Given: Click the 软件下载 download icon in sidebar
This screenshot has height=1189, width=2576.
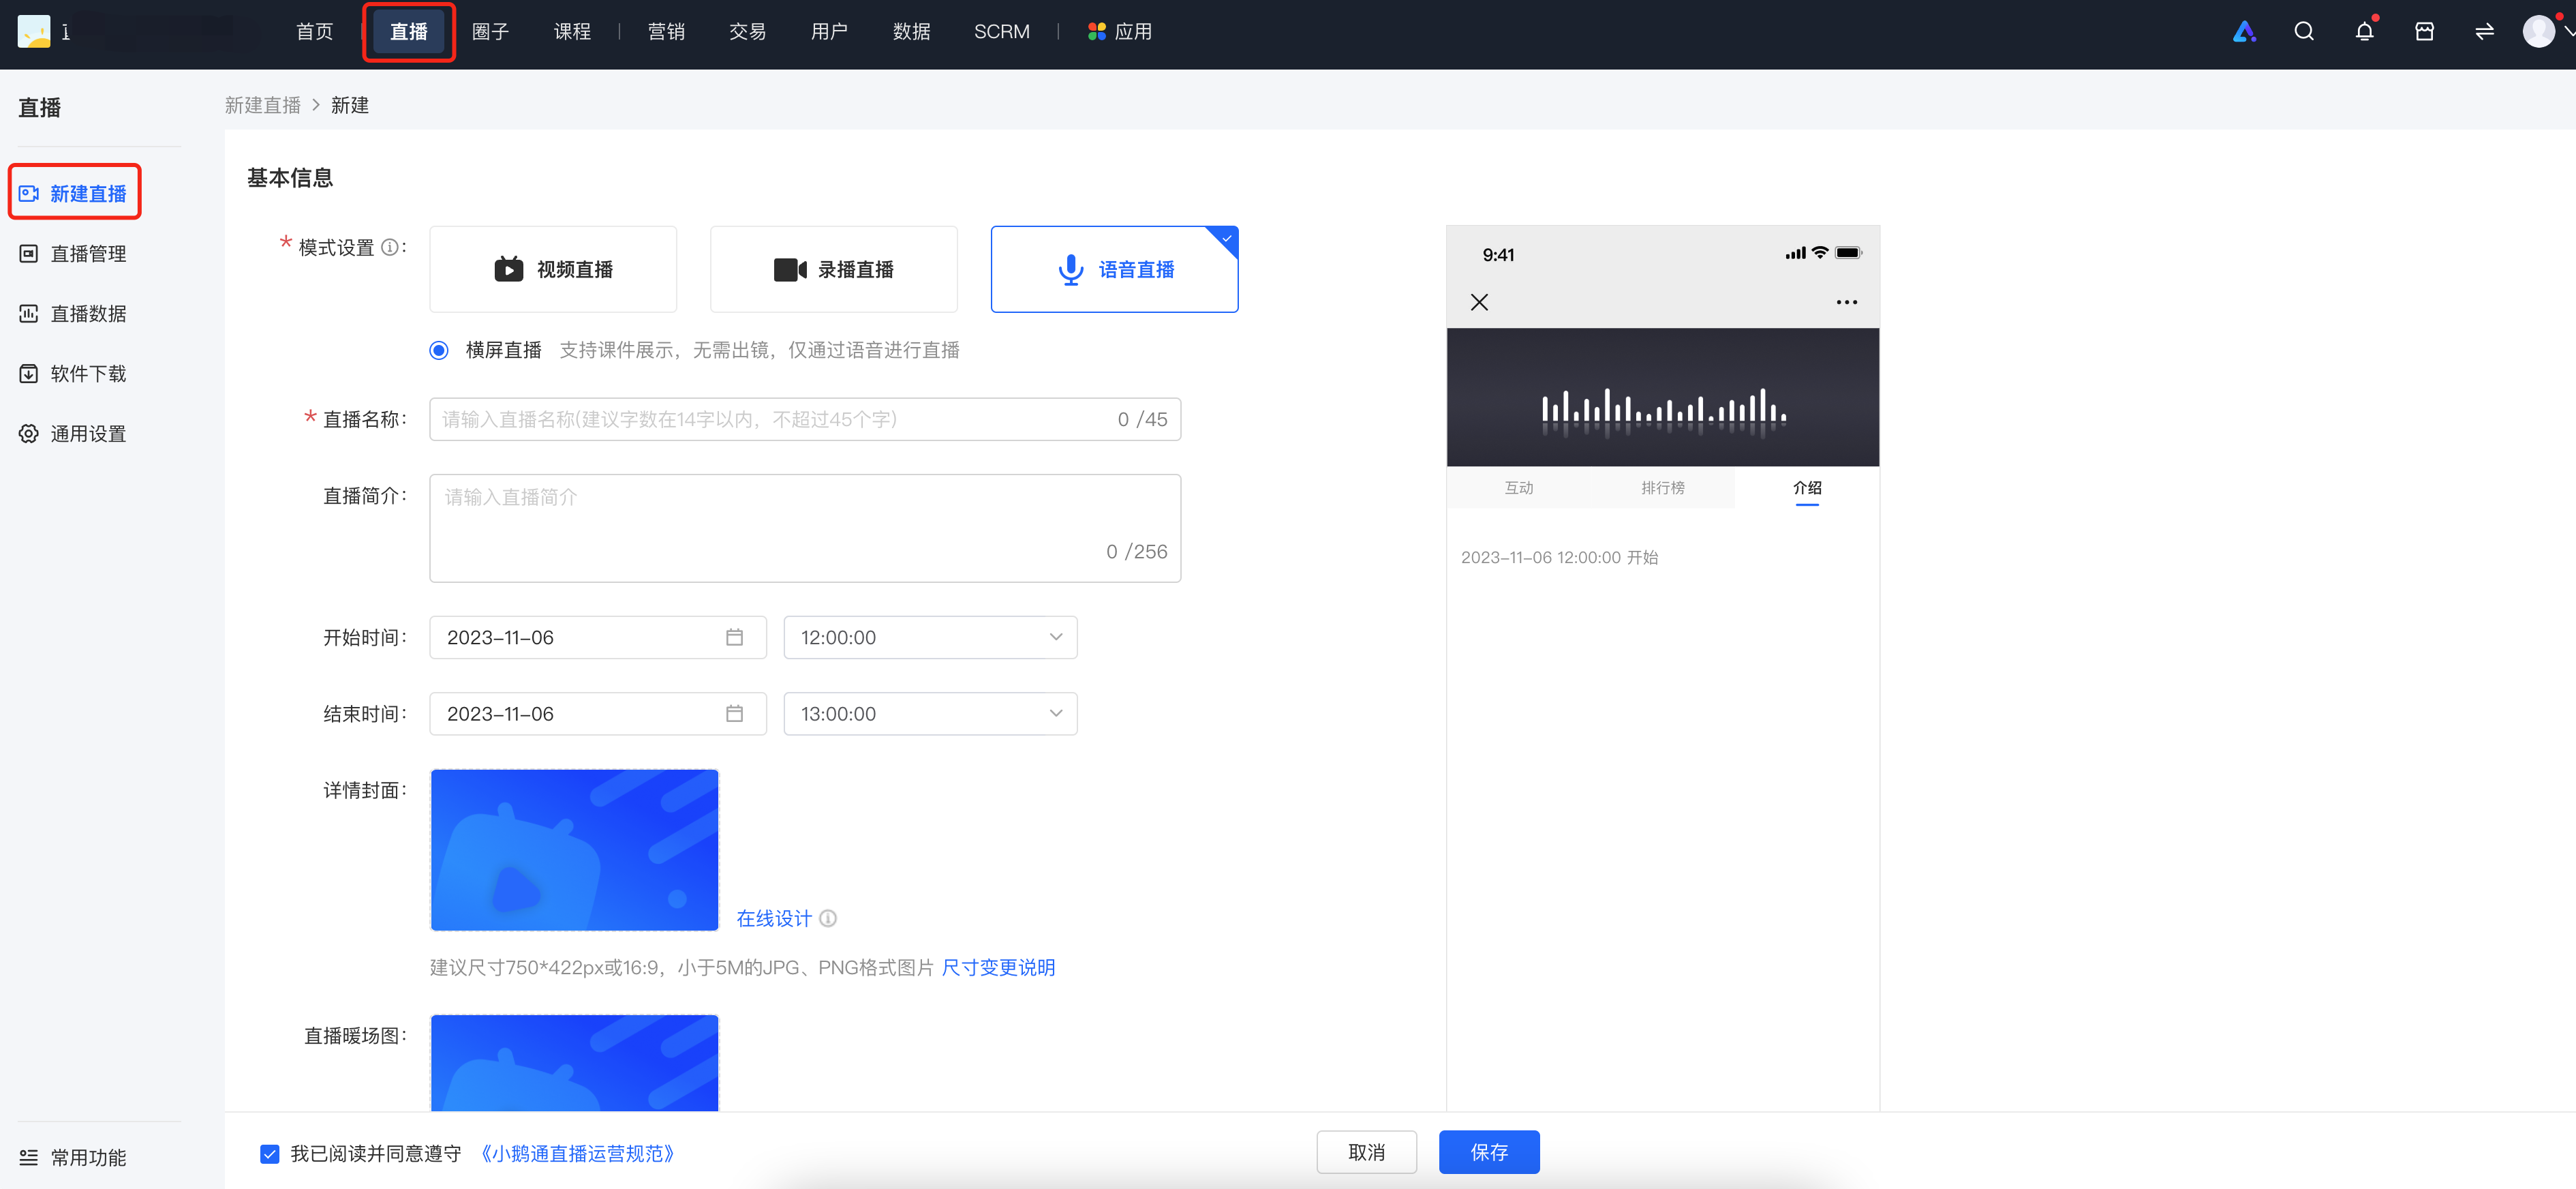Looking at the screenshot, I should coord(29,374).
